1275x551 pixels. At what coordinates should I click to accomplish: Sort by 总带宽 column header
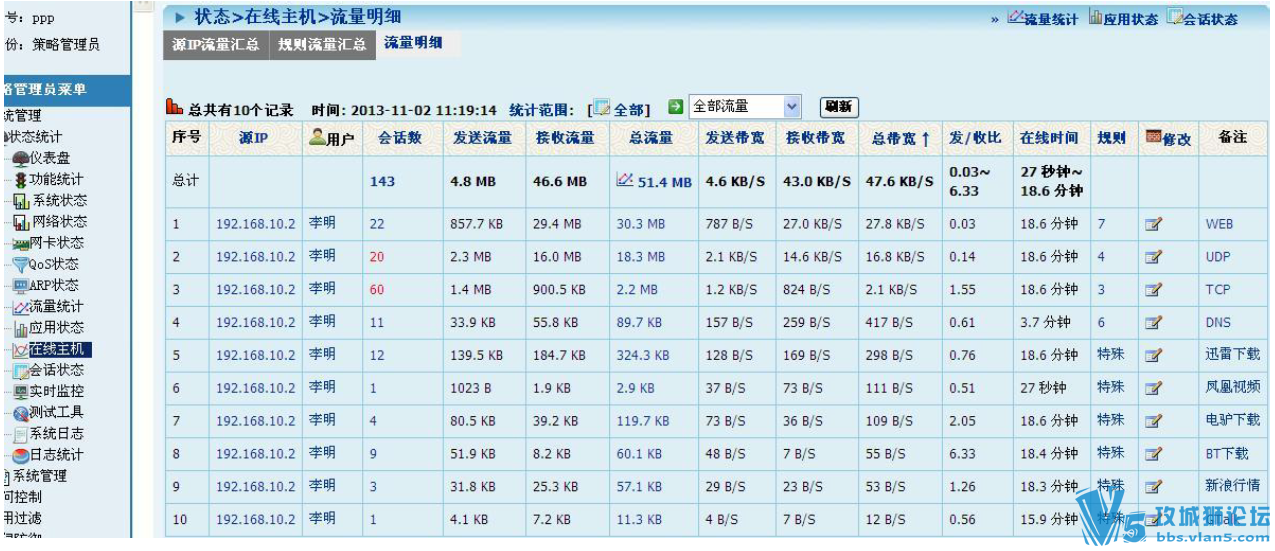coord(899,139)
